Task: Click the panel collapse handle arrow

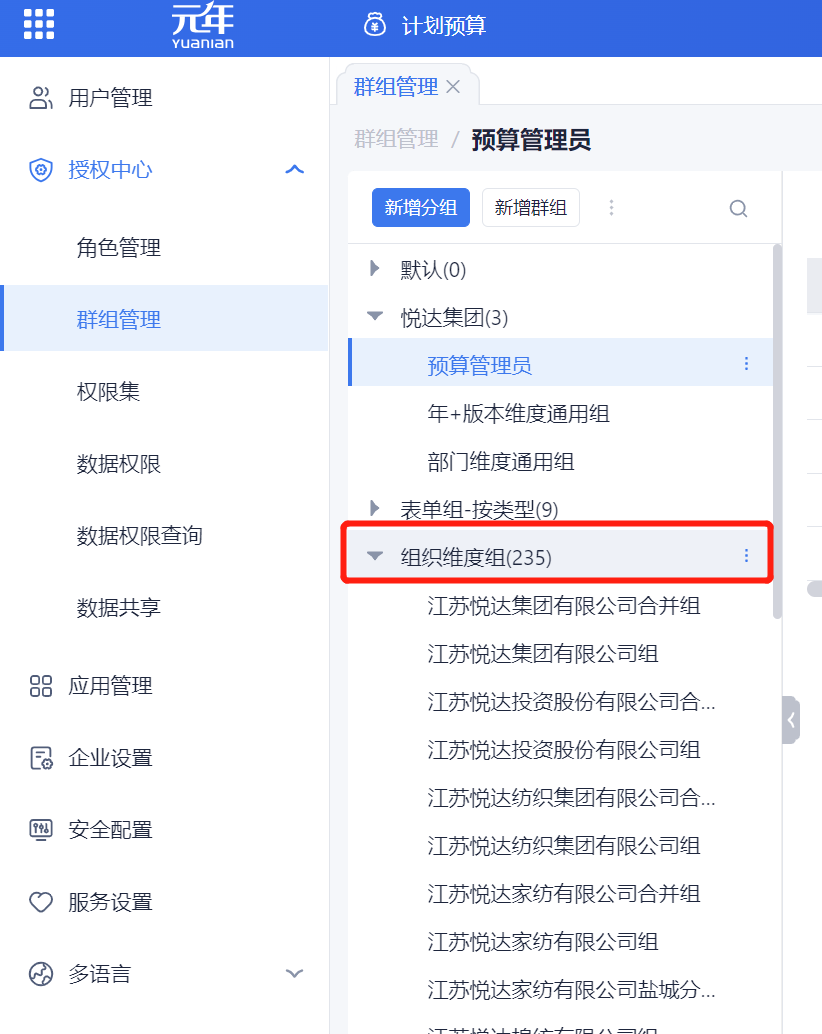Action: click(x=791, y=720)
